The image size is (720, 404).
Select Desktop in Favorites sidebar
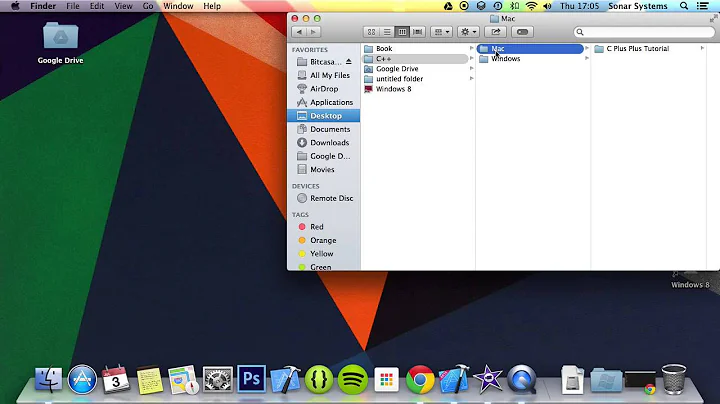pos(324,116)
